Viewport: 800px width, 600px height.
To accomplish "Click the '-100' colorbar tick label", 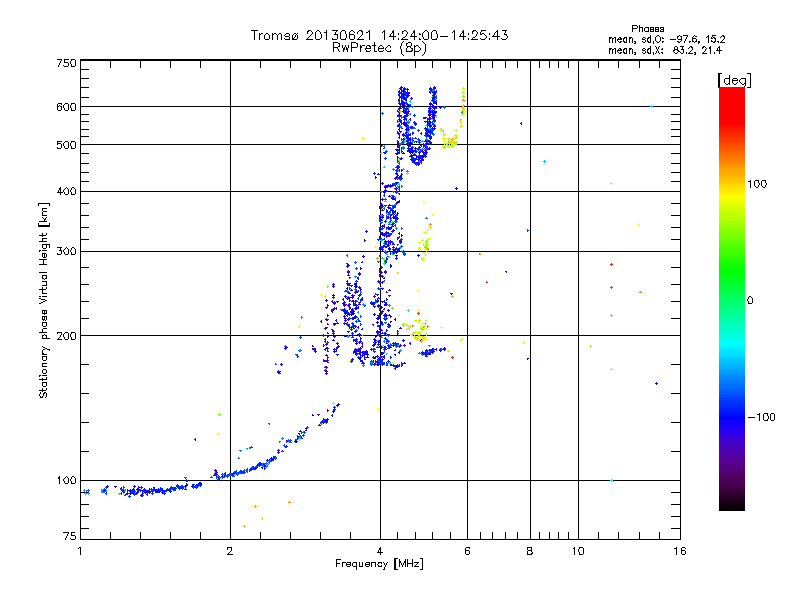I will point(761,417).
